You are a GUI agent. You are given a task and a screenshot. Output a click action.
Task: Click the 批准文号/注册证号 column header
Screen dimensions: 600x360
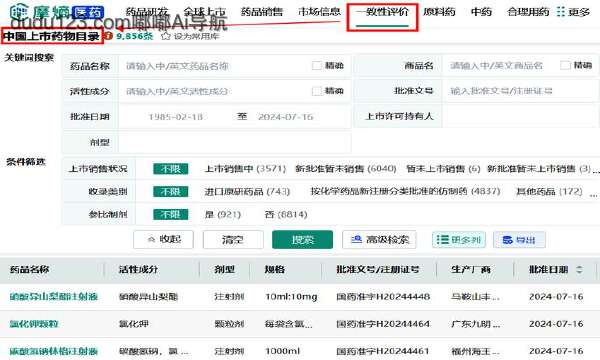[x=378, y=269]
